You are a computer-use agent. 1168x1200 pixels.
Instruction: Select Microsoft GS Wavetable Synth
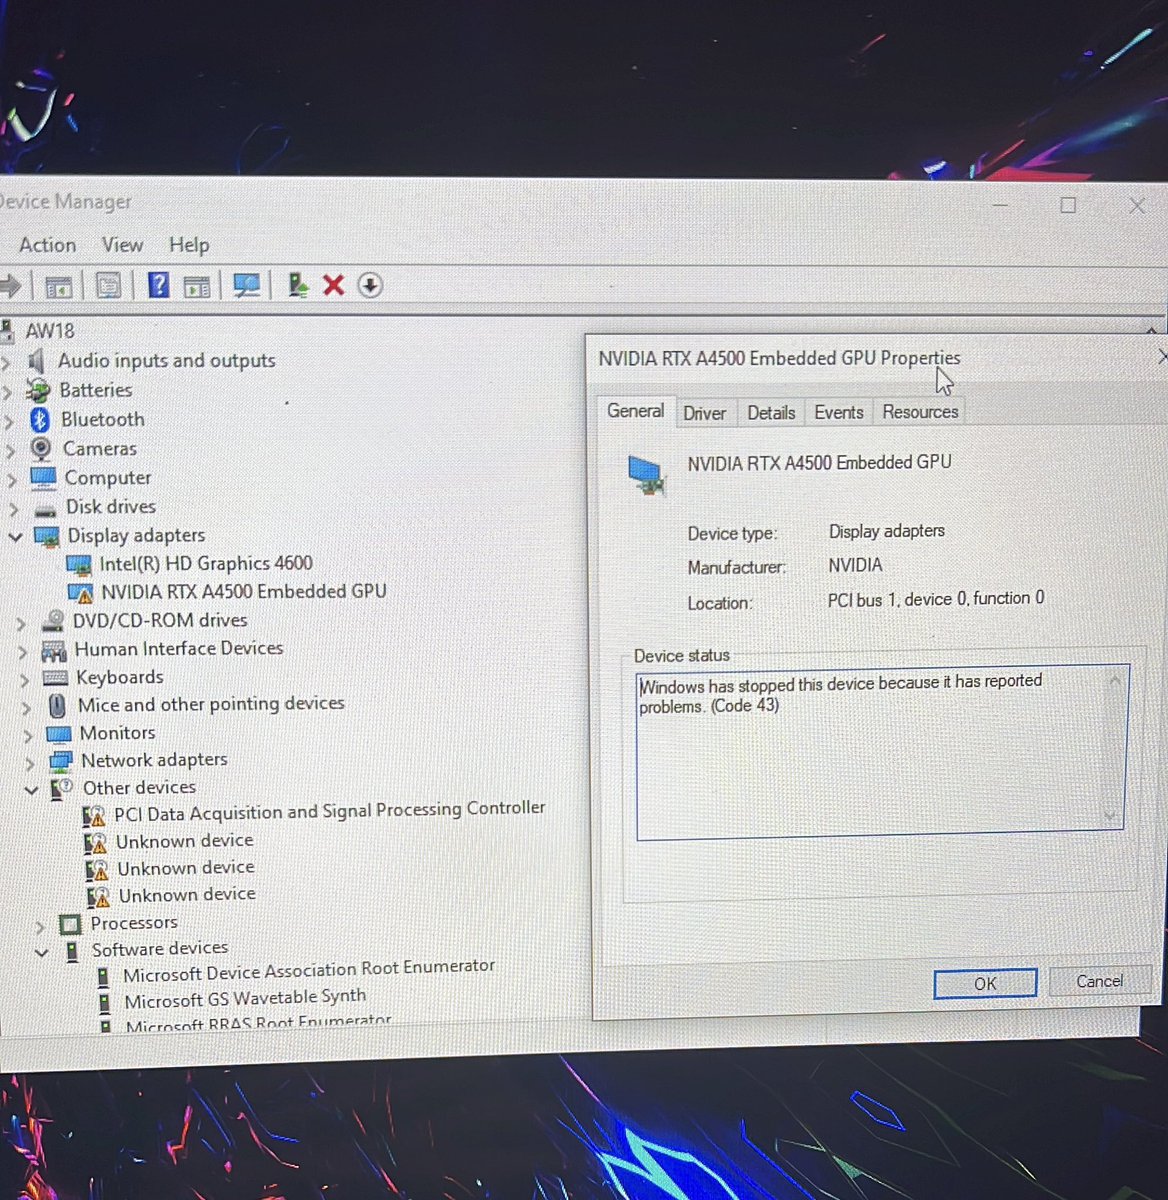(245, 998)
